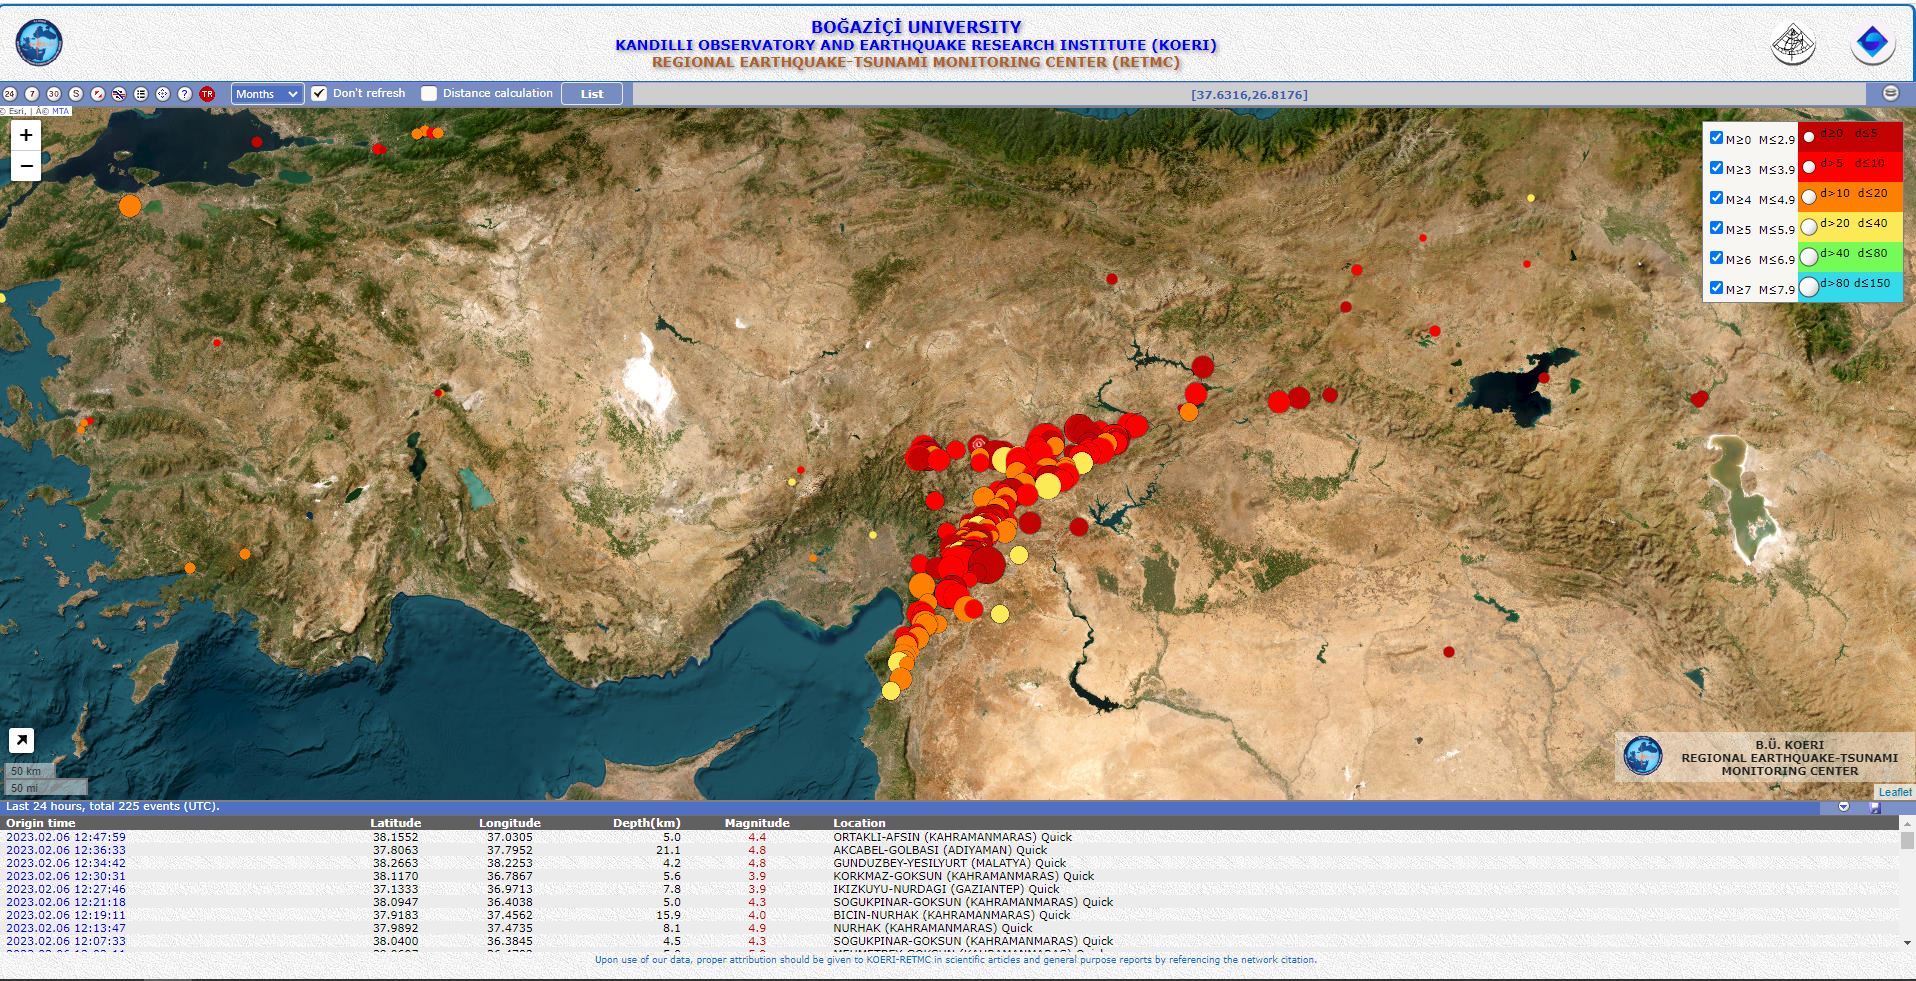The height and width of the screenshot is (981, 1916).
Task: Collapse the event list with the down arrow
Action: click(1844, 807)
